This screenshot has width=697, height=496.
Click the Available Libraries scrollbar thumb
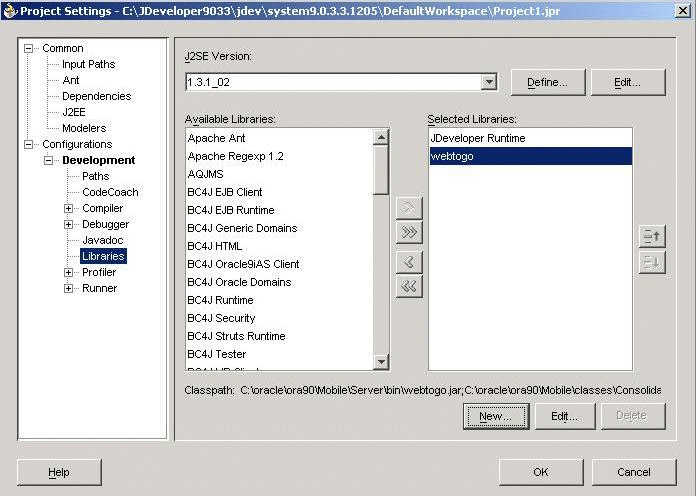point(381,170)
